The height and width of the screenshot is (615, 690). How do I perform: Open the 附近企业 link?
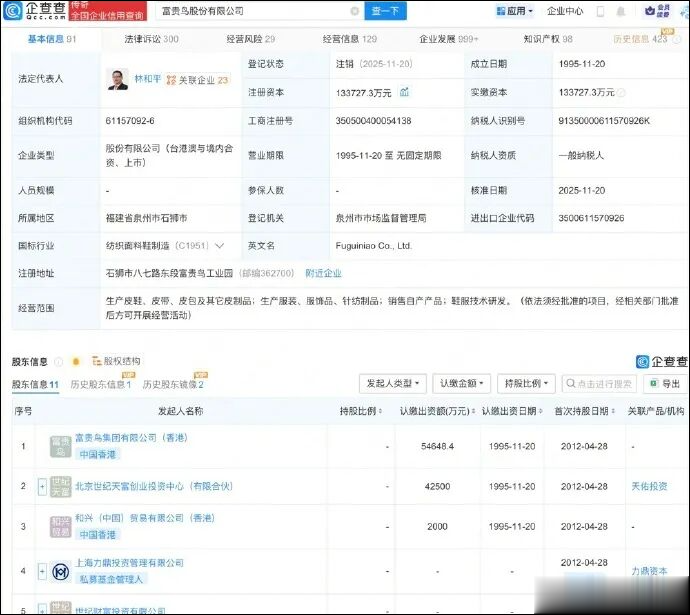click(x=323, y=273)
